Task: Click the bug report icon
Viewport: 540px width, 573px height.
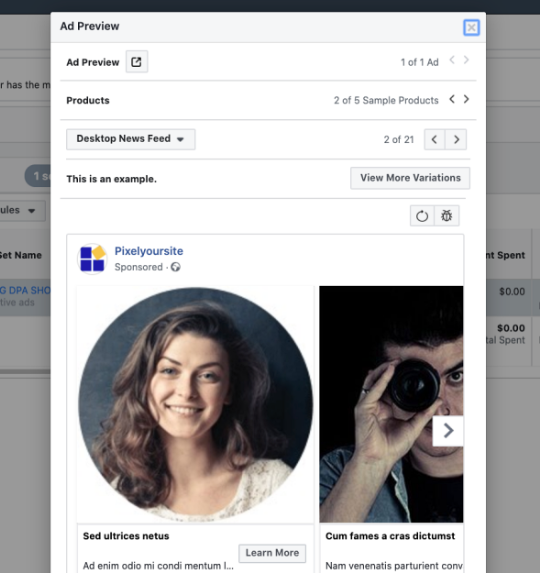Action: 446,216
